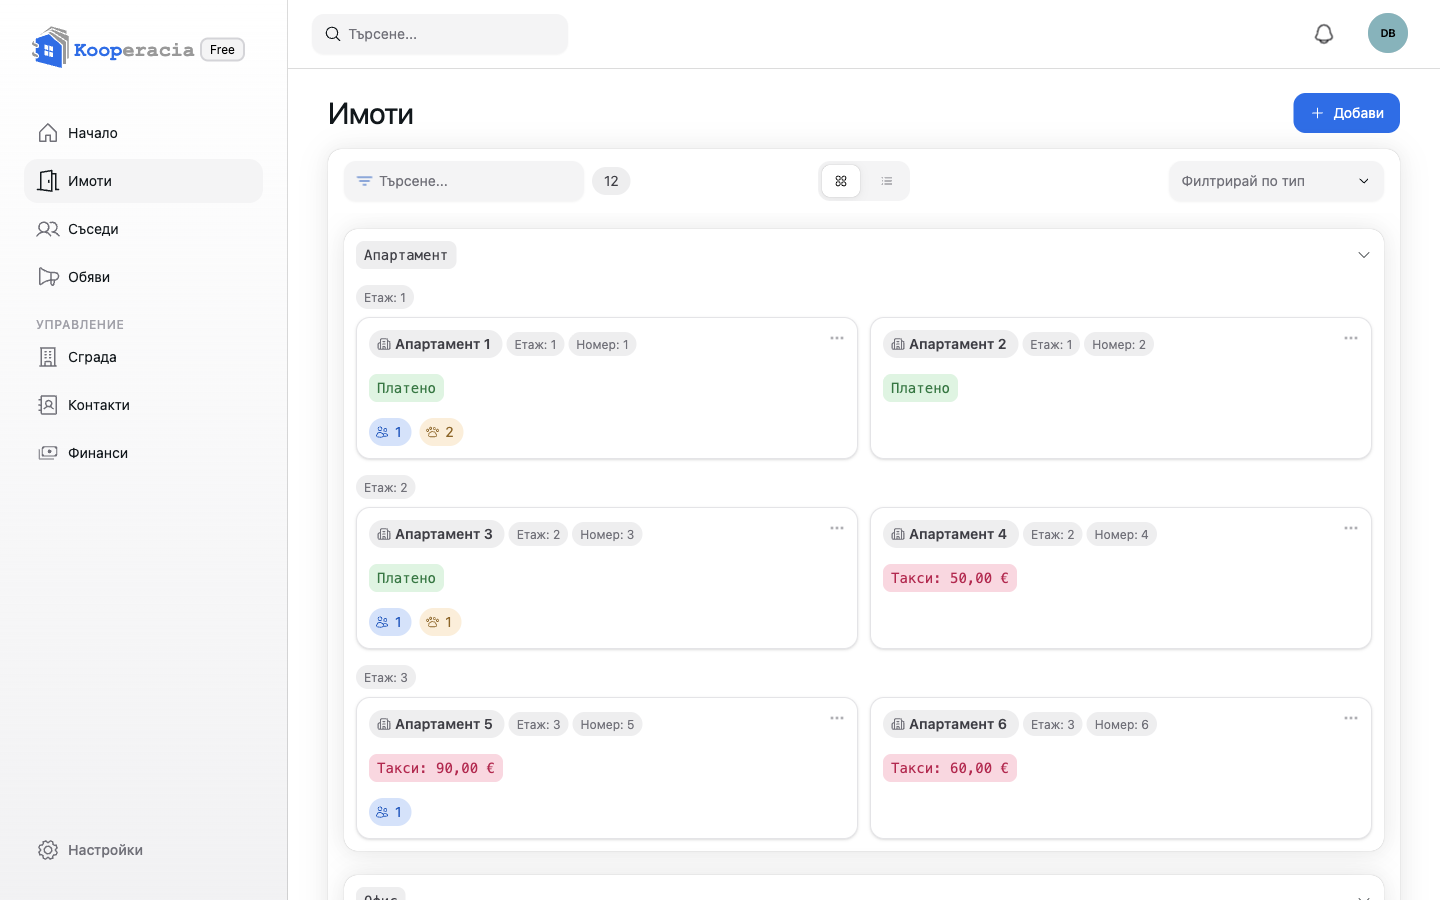Open options menu for Апартамент 6

[1351, 718]
